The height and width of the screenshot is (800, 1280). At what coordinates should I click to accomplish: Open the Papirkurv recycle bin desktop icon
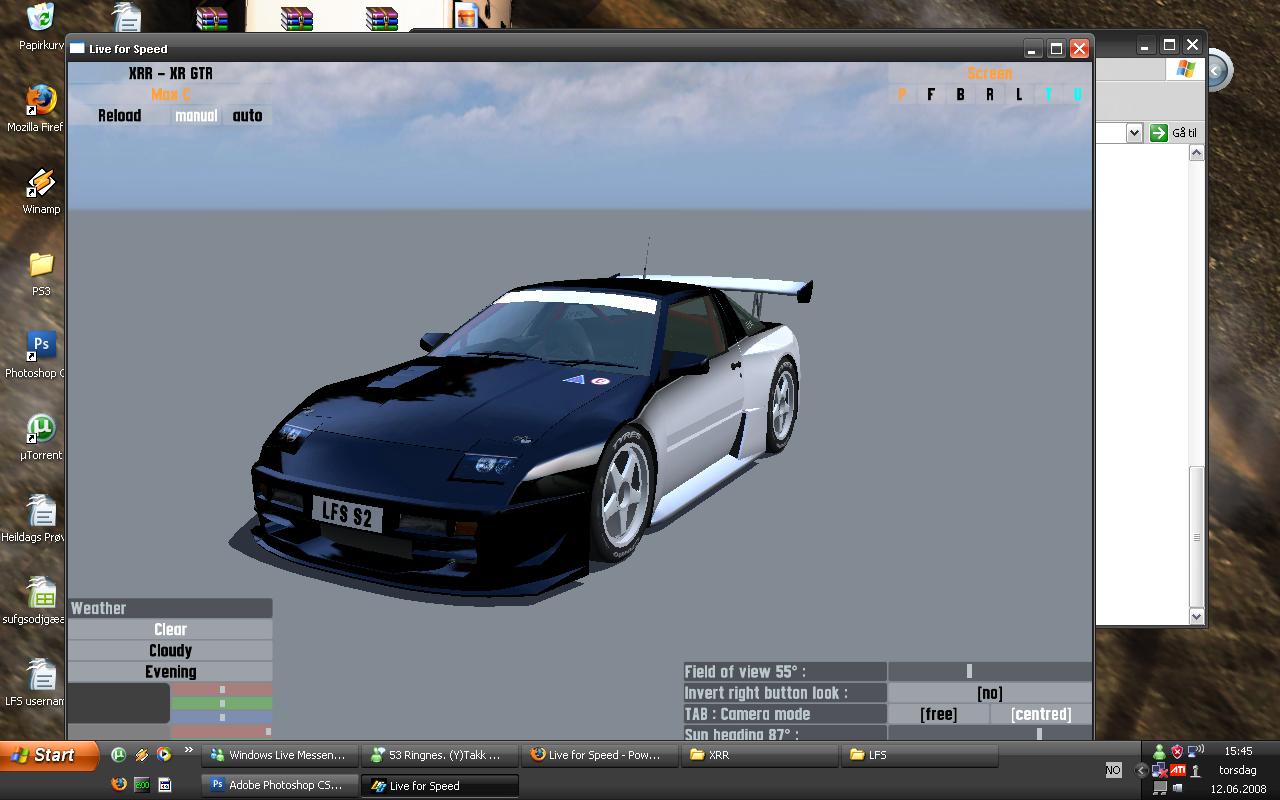(40, 26)
